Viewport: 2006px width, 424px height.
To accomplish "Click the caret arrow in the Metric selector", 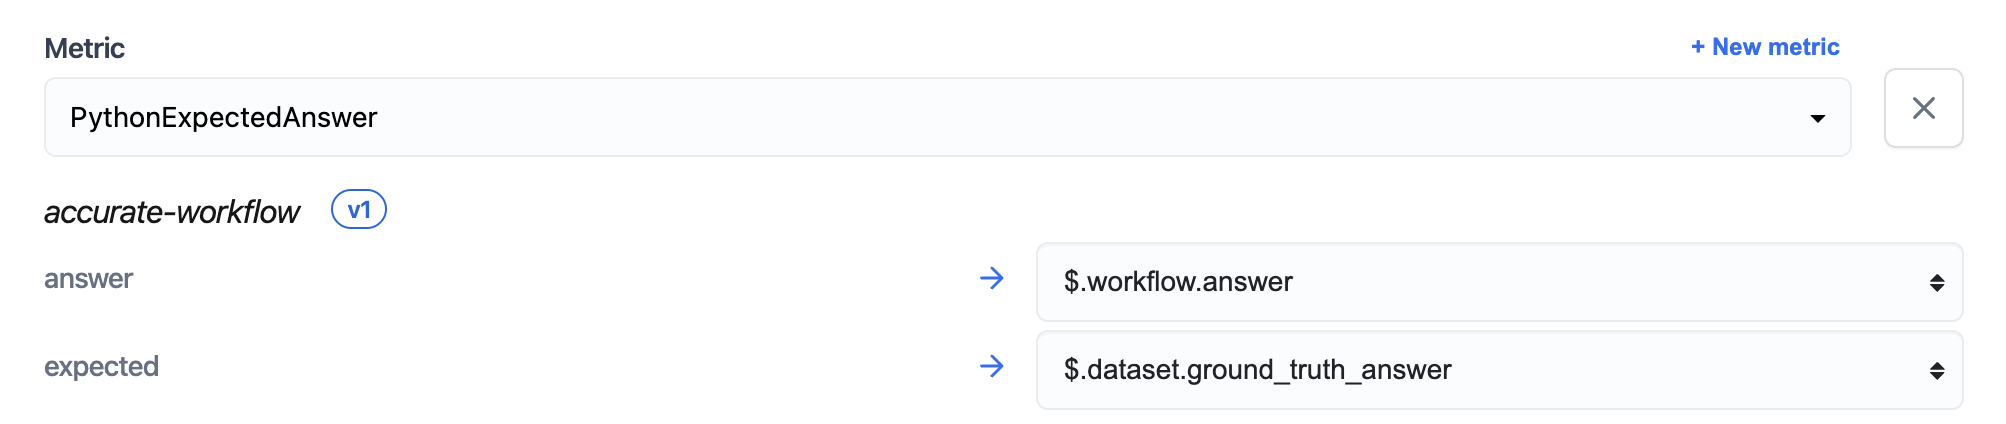I will 1817,118.
